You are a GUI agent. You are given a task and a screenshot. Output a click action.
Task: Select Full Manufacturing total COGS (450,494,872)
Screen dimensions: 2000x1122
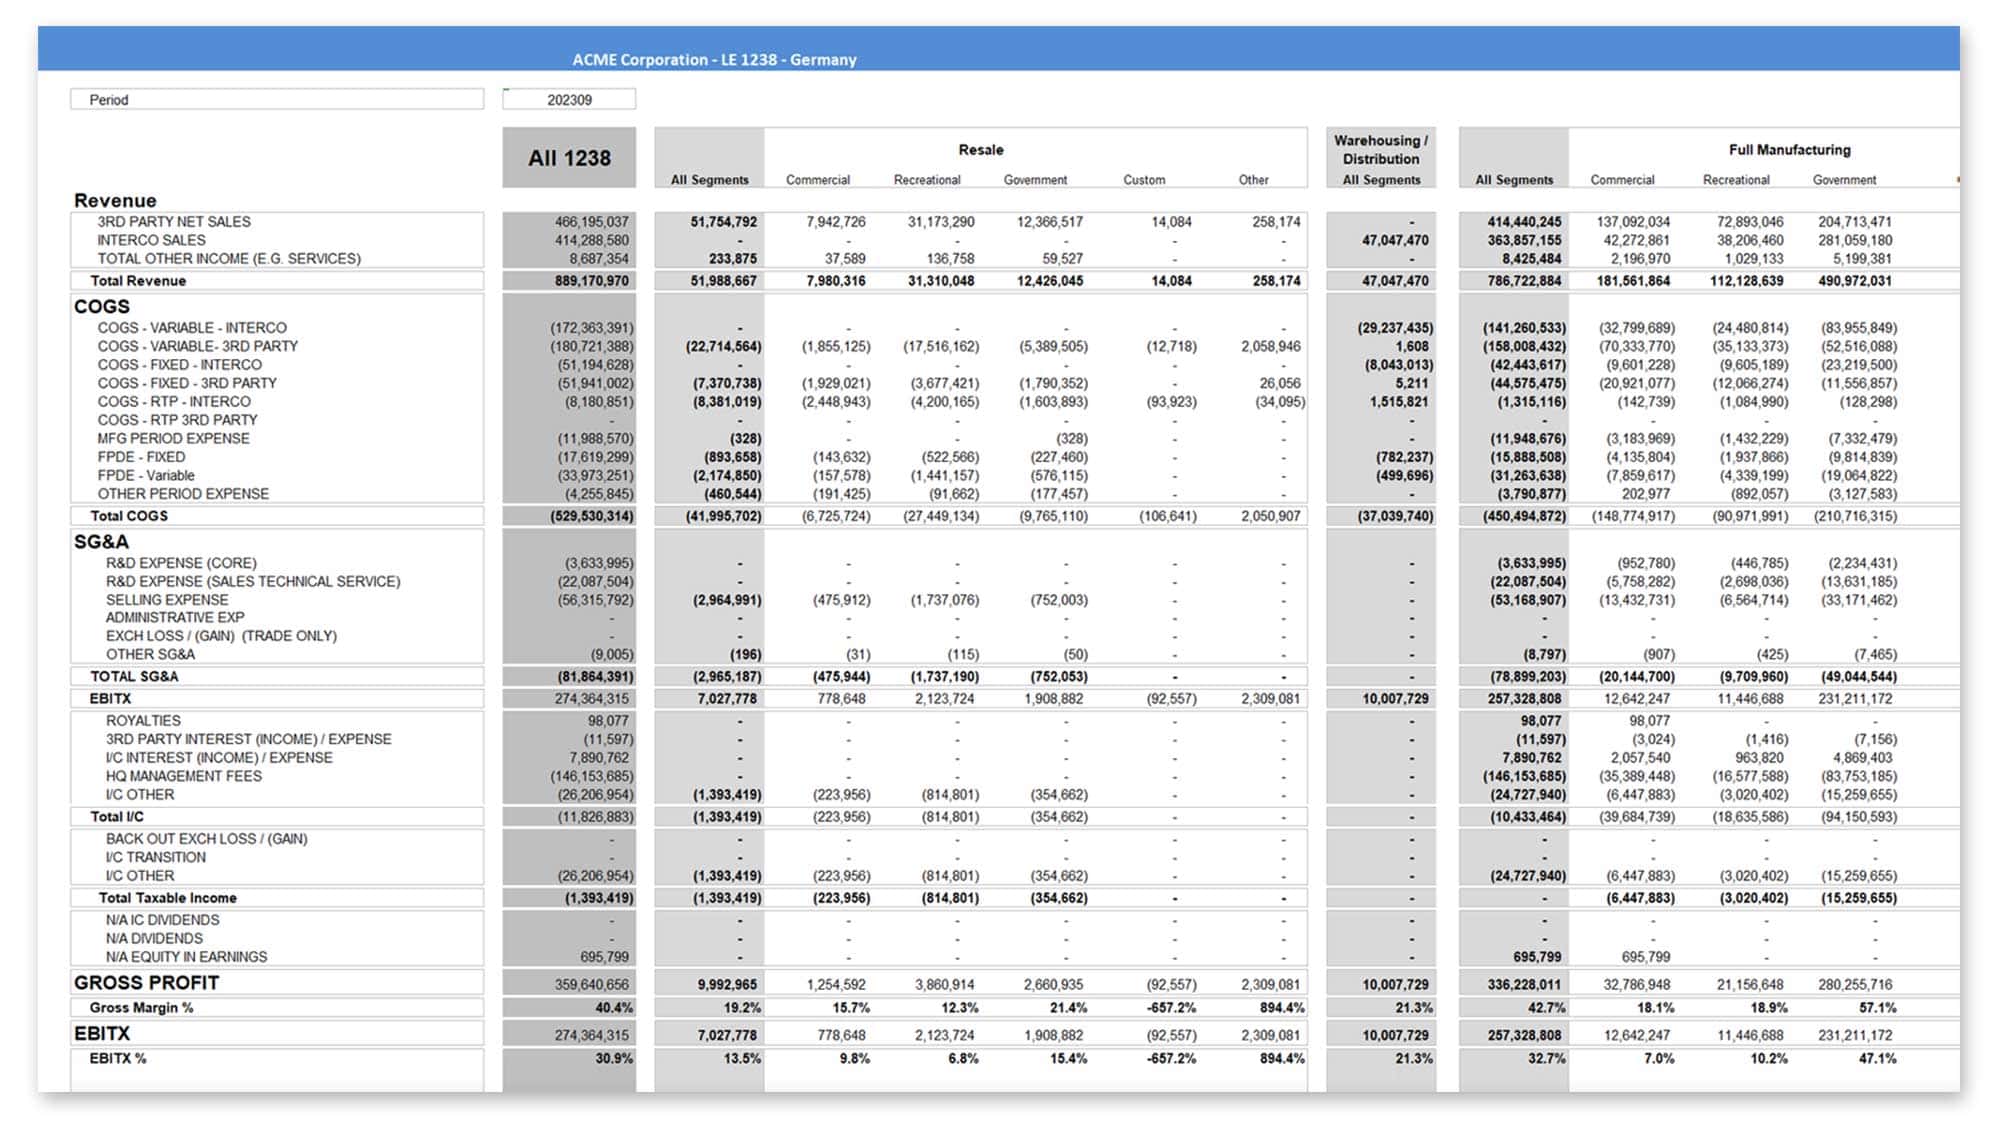click(x=1524, y=517)
